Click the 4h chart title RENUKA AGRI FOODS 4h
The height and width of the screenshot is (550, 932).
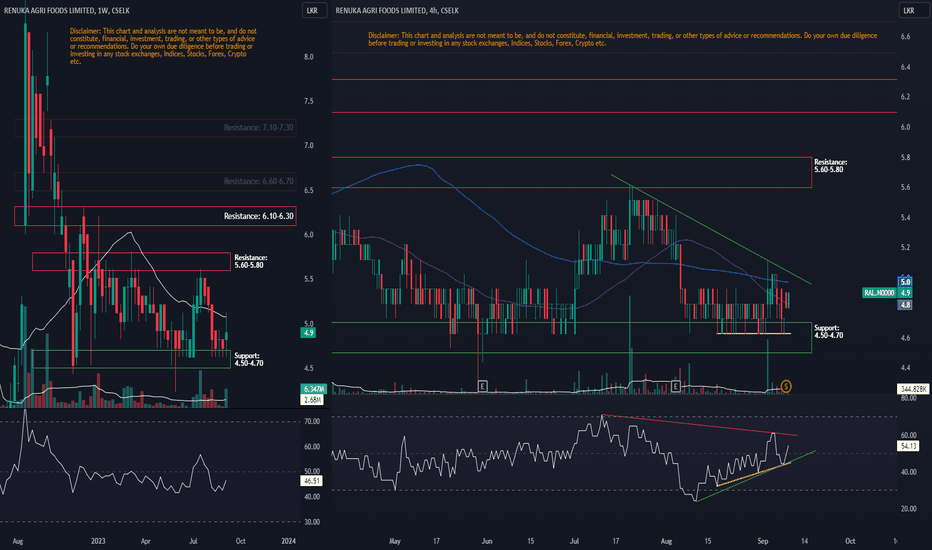click(x=397, y=10)
